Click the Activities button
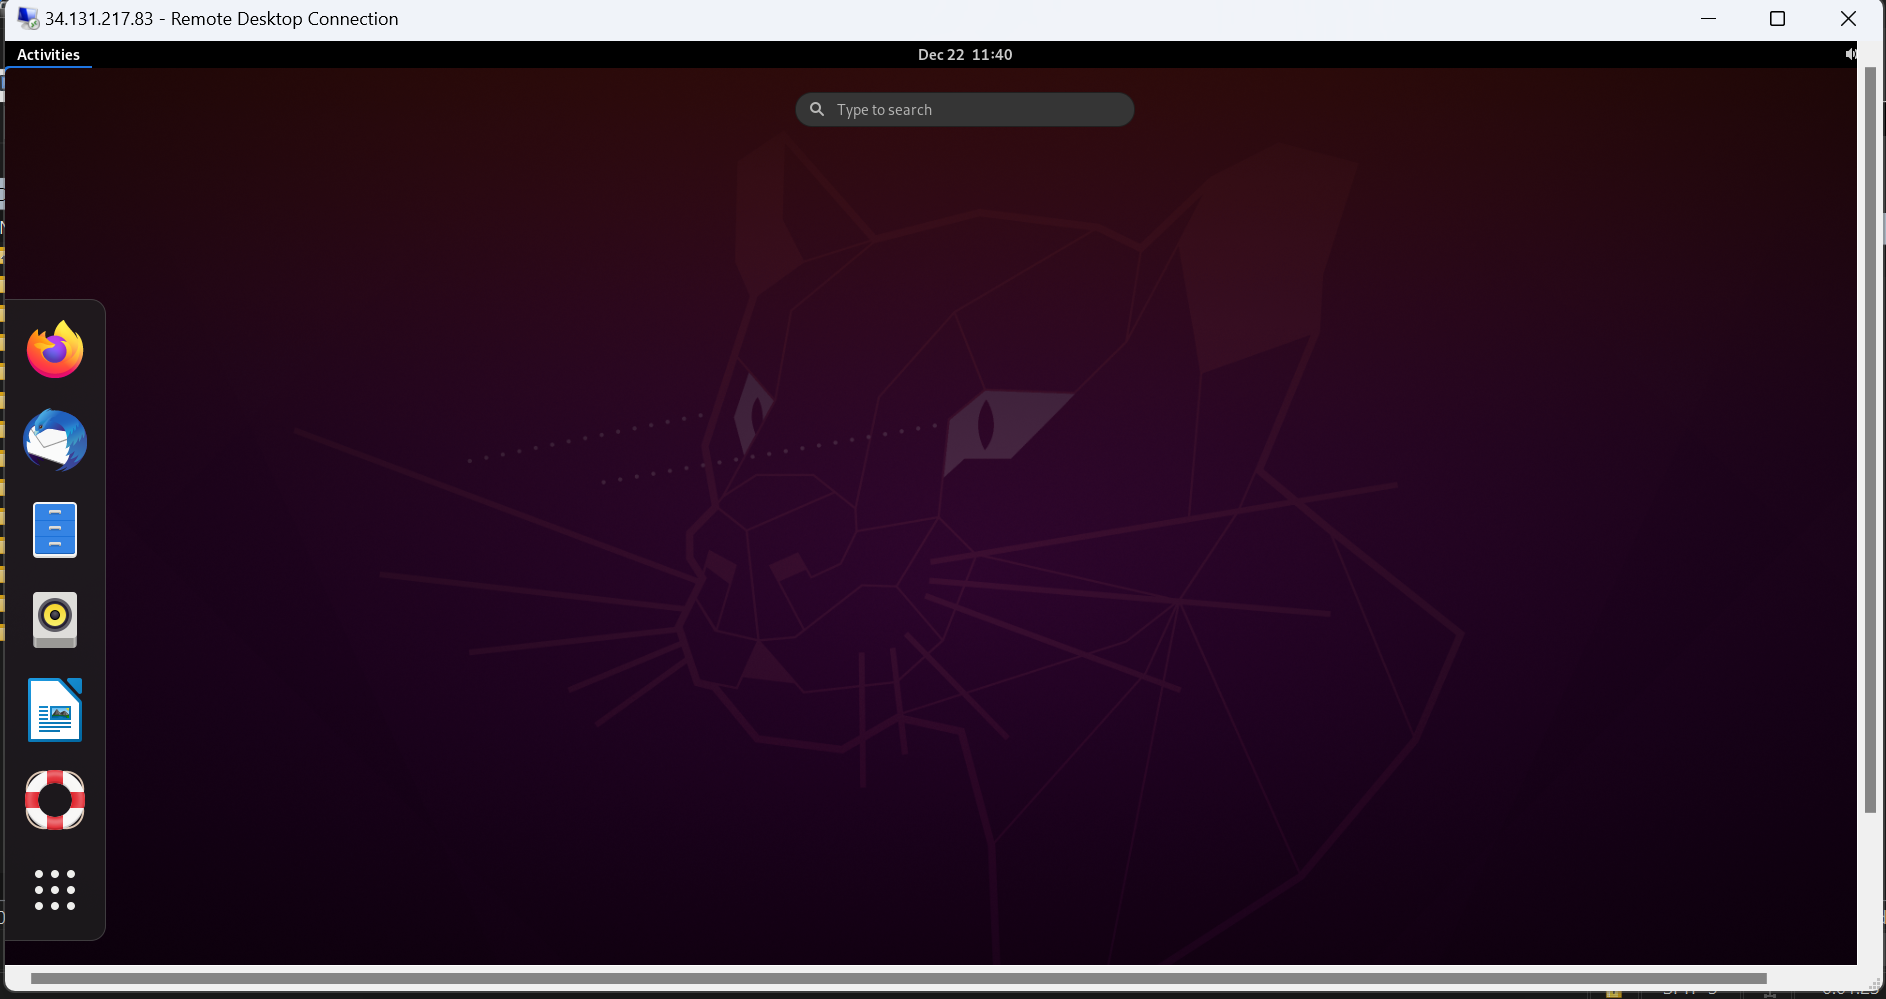Viewport: 1886px width, 999px height. (48, 55)
